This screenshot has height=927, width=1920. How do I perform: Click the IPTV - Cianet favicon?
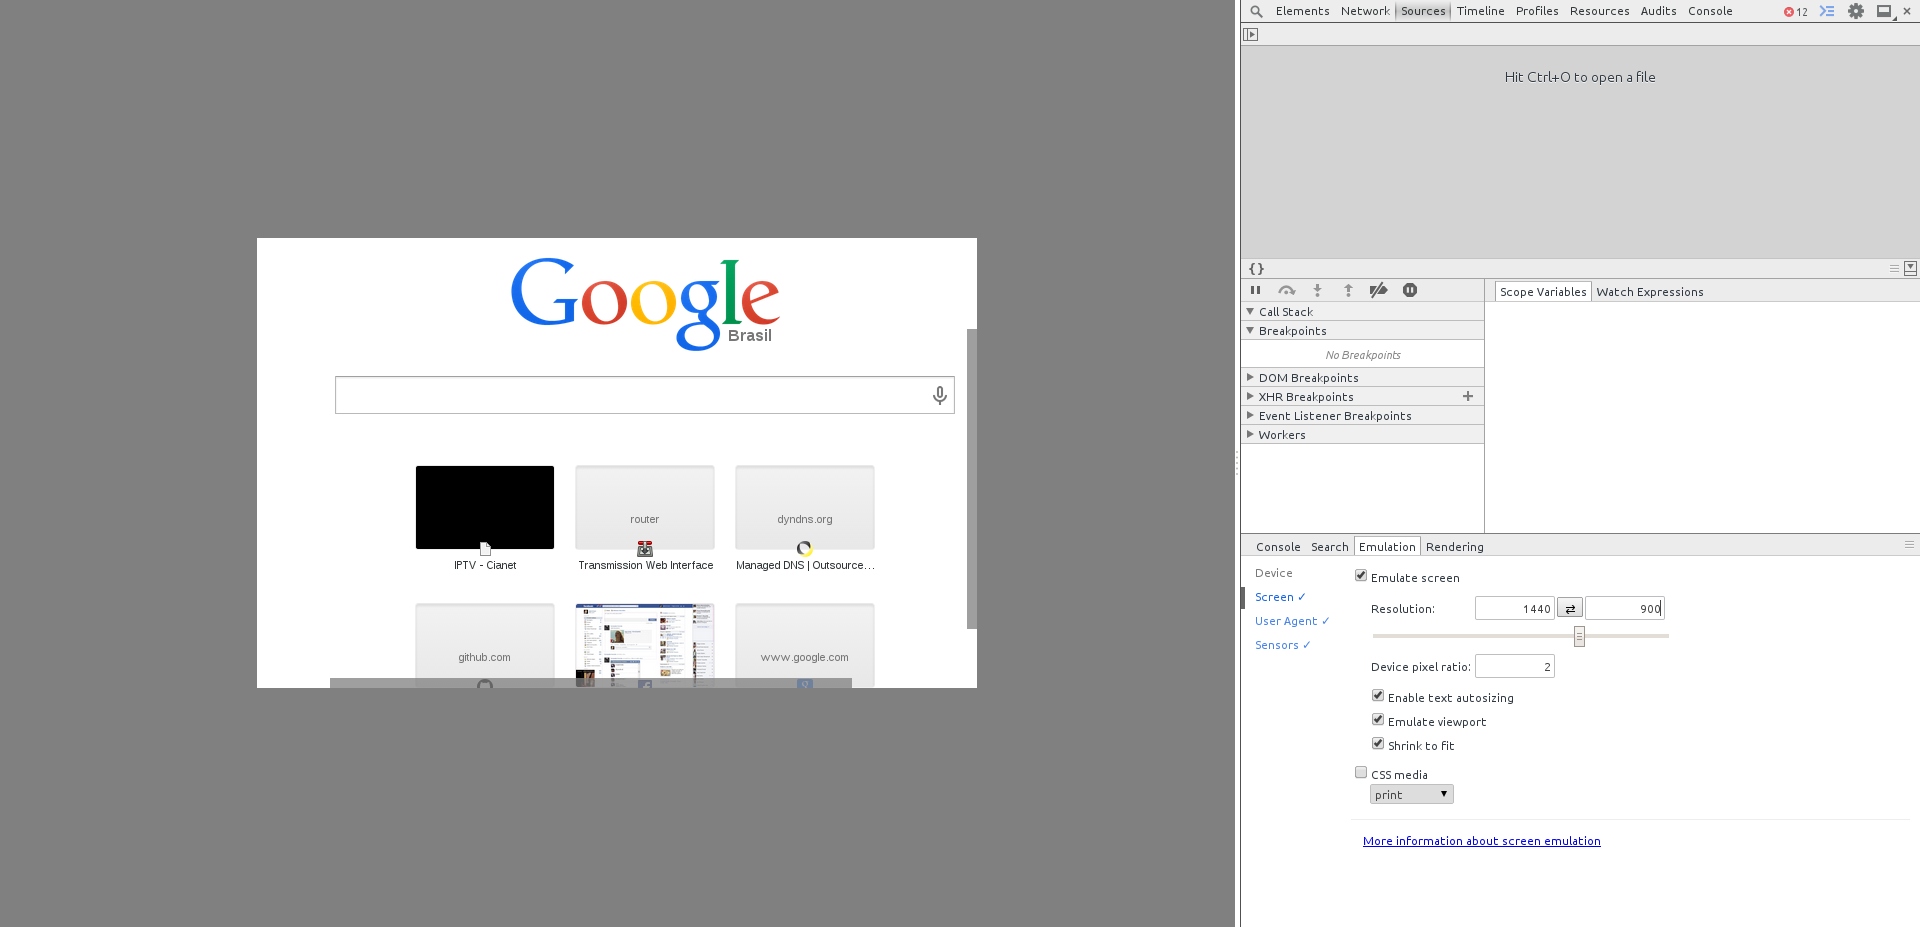point(485,548)
